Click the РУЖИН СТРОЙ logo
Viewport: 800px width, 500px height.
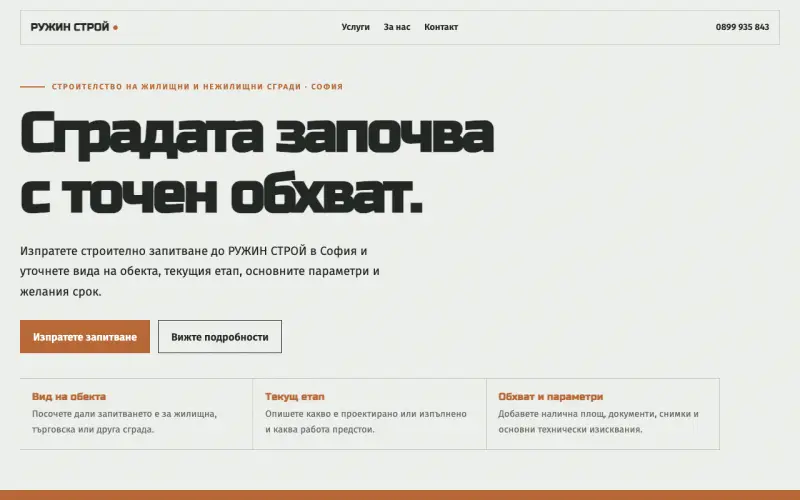pyautogui.click(x=74, y=27)
